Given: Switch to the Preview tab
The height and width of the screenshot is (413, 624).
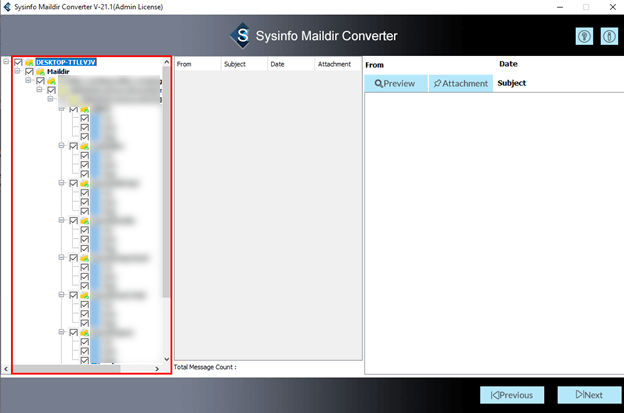Looking at the screenshot, I should (x=396, y=84).
